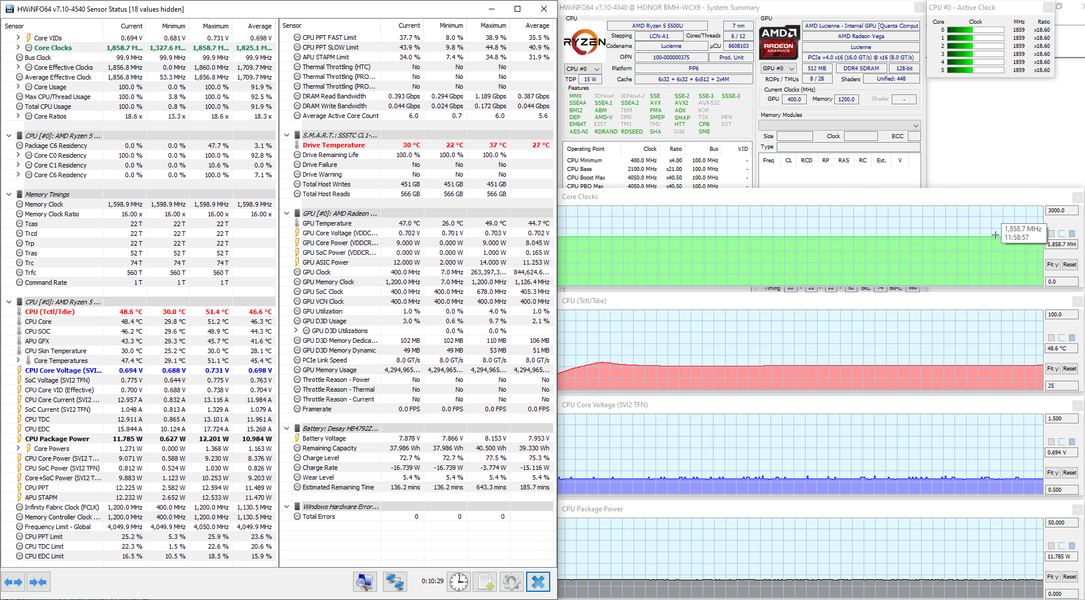1085x600 pixels.
Task: Click the shrink columns inward-arrows icon
Action: click(38, 582)
